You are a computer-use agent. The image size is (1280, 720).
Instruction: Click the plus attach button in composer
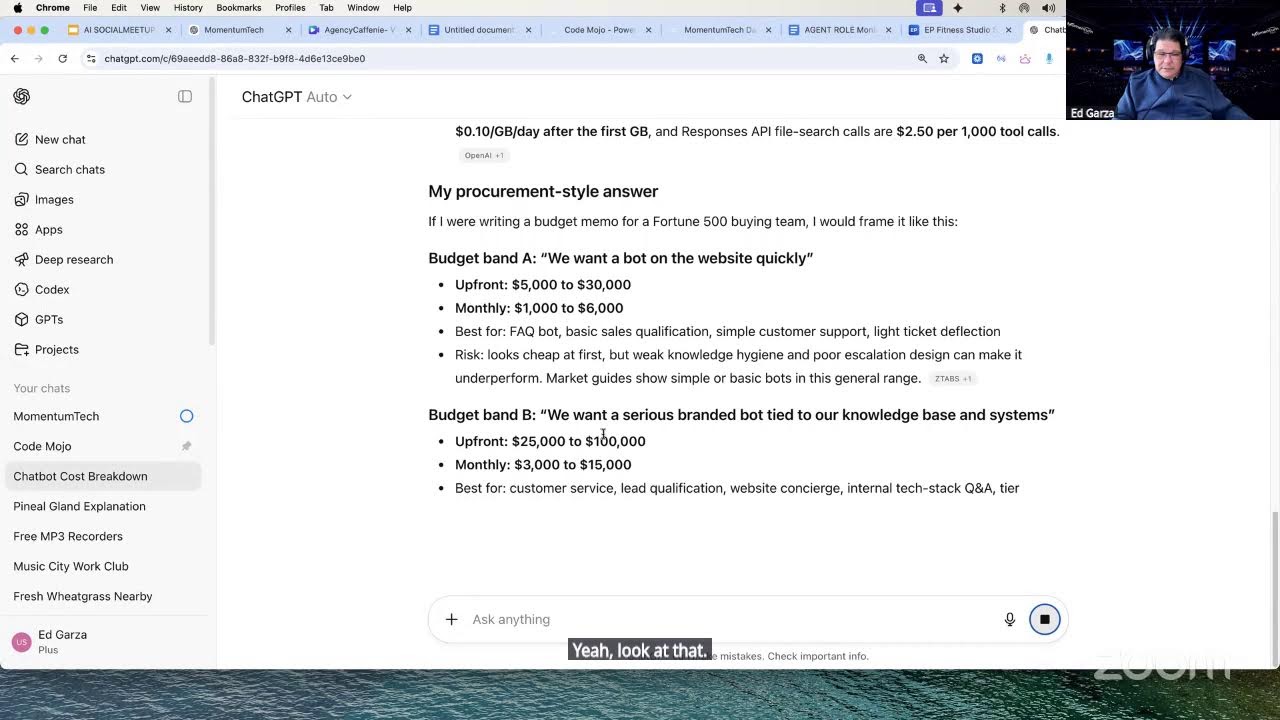[x=451, y=619]
